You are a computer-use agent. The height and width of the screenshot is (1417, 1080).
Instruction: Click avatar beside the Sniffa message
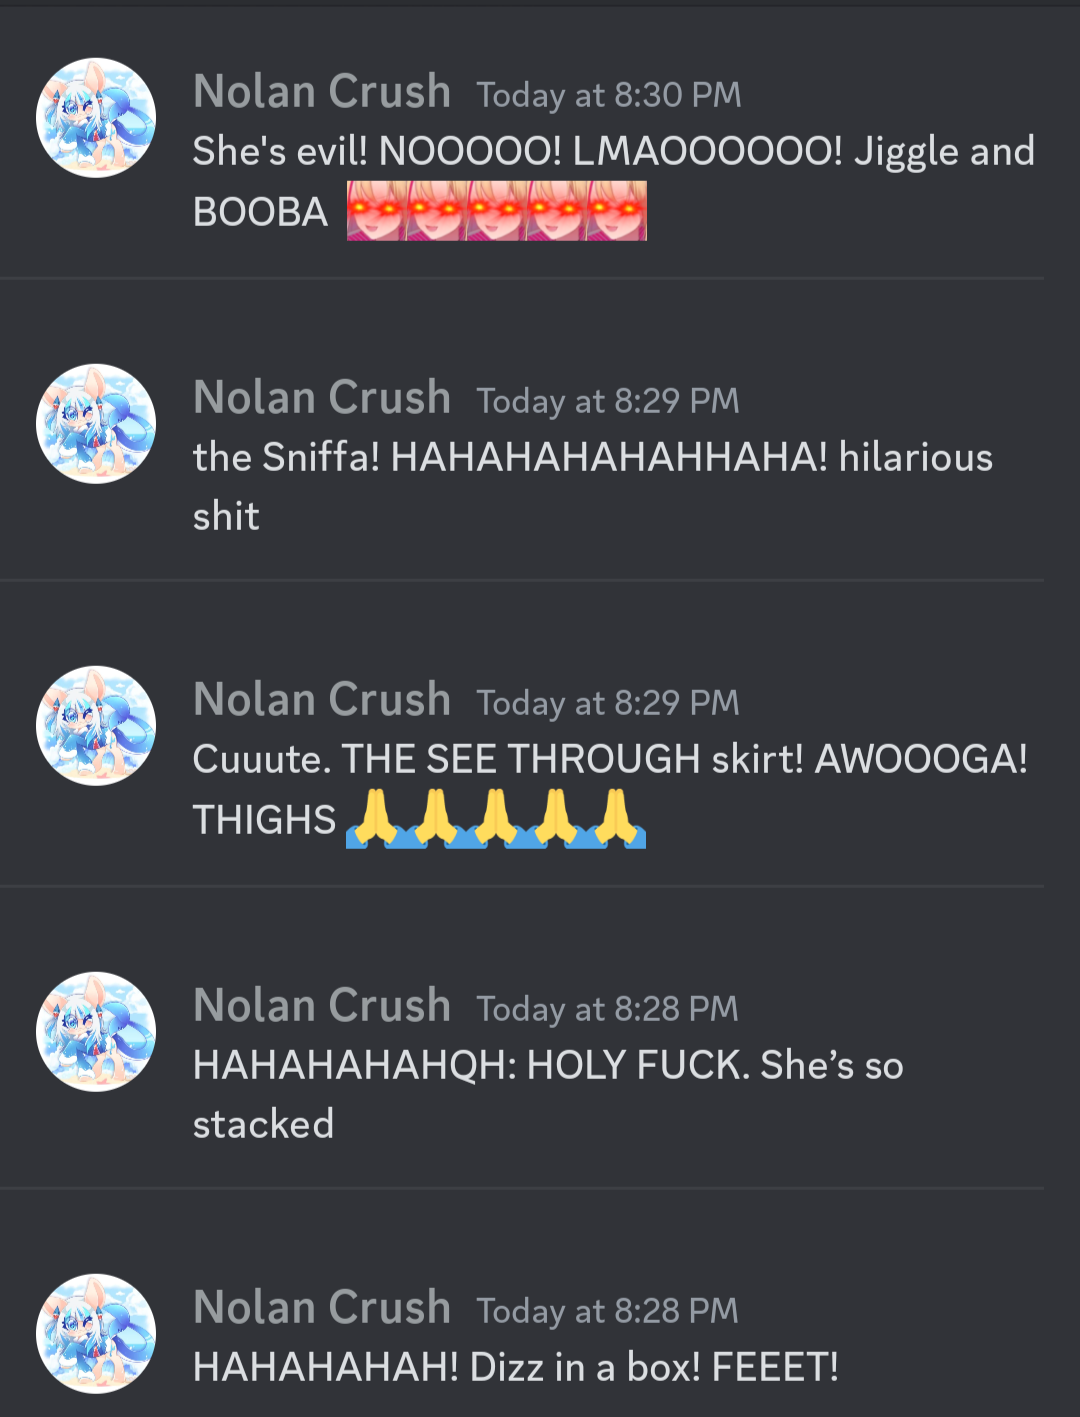click(96, 424)
